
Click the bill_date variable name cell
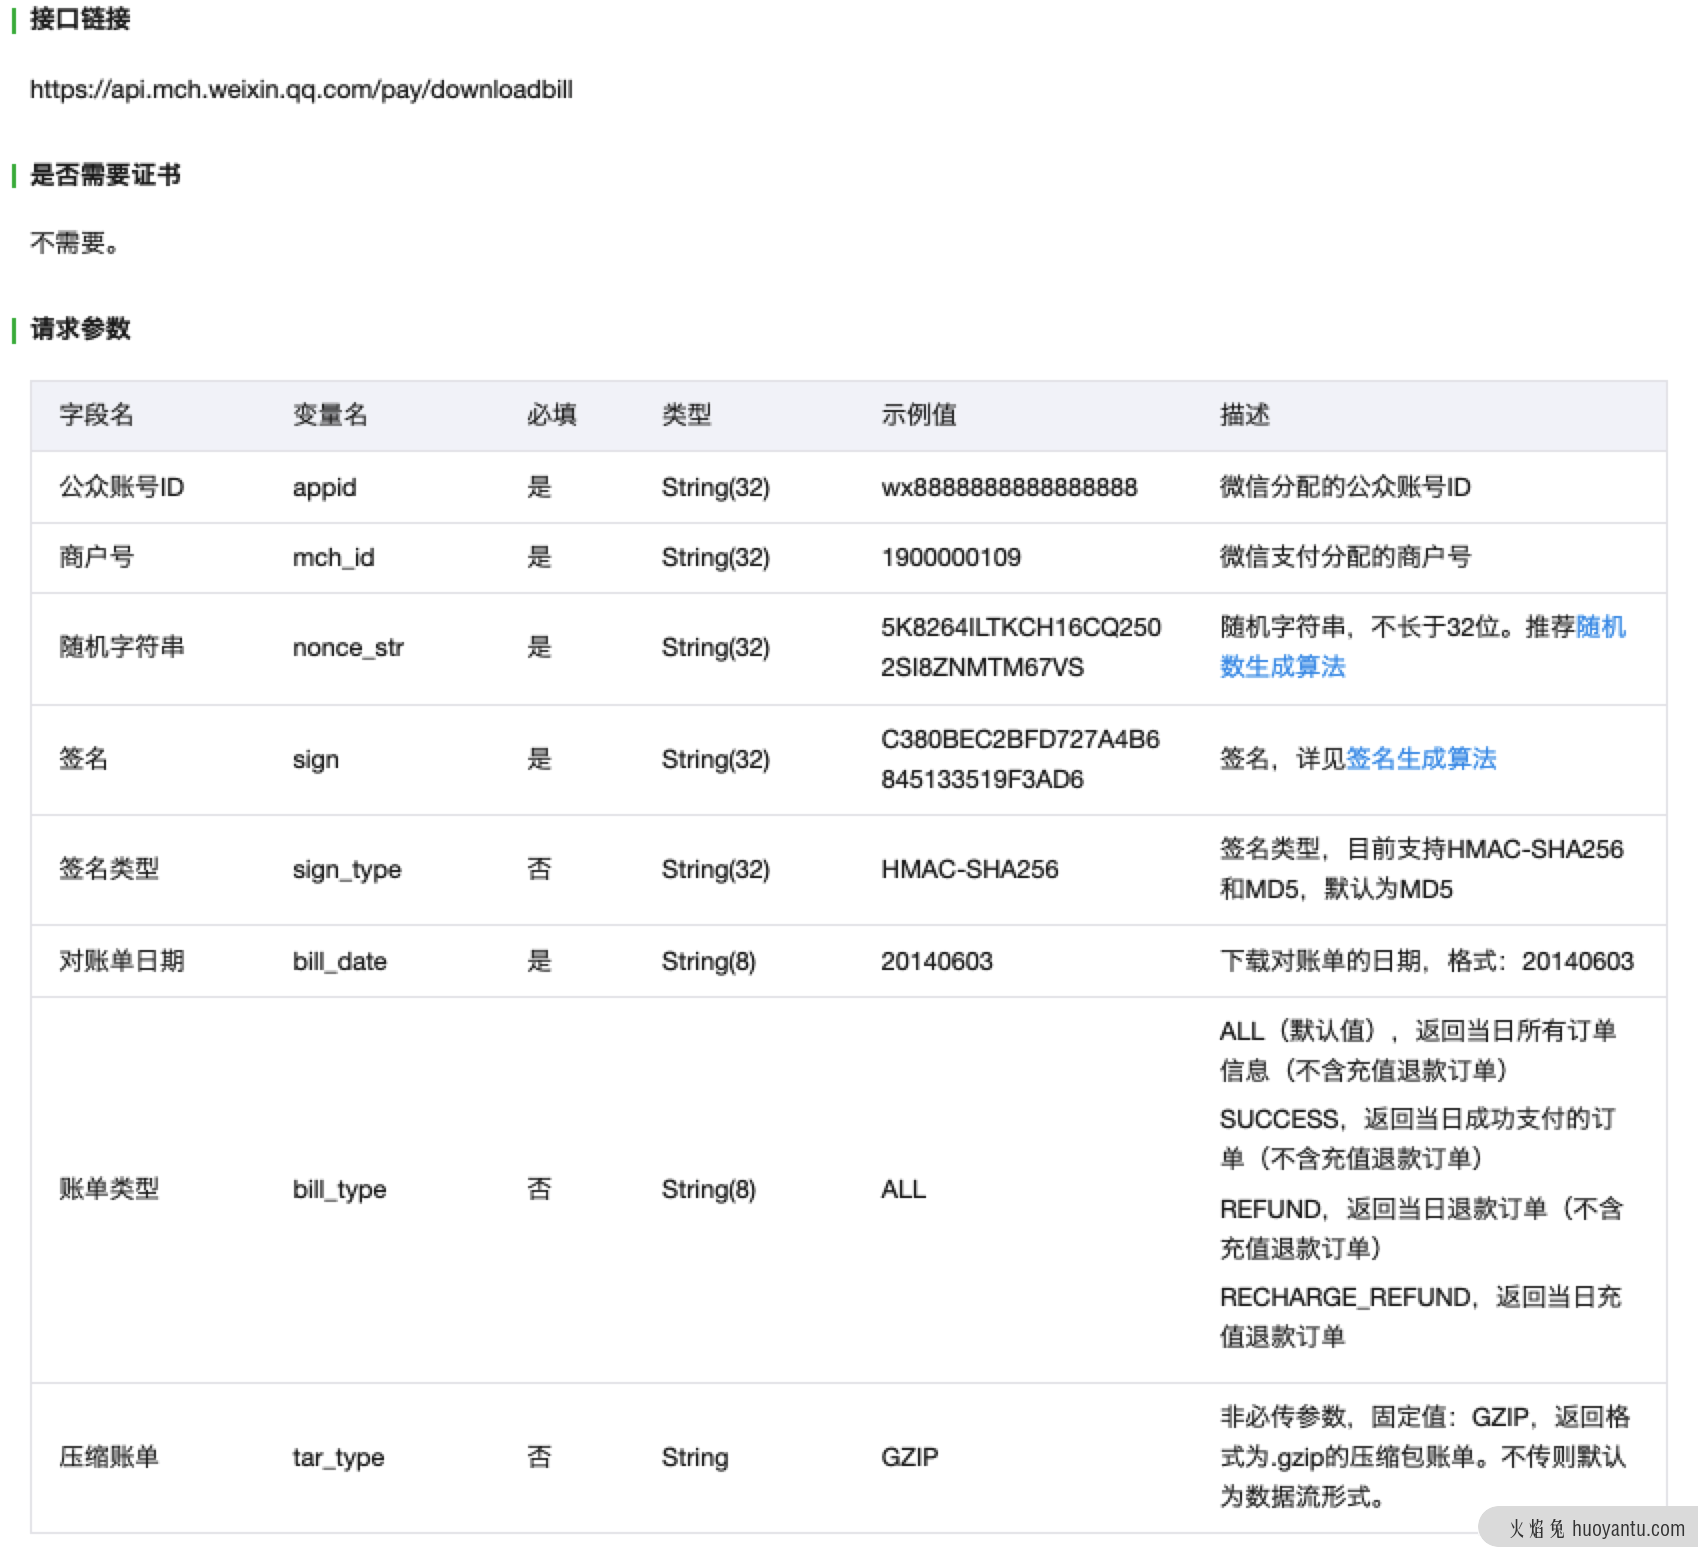tap(340, 962)
